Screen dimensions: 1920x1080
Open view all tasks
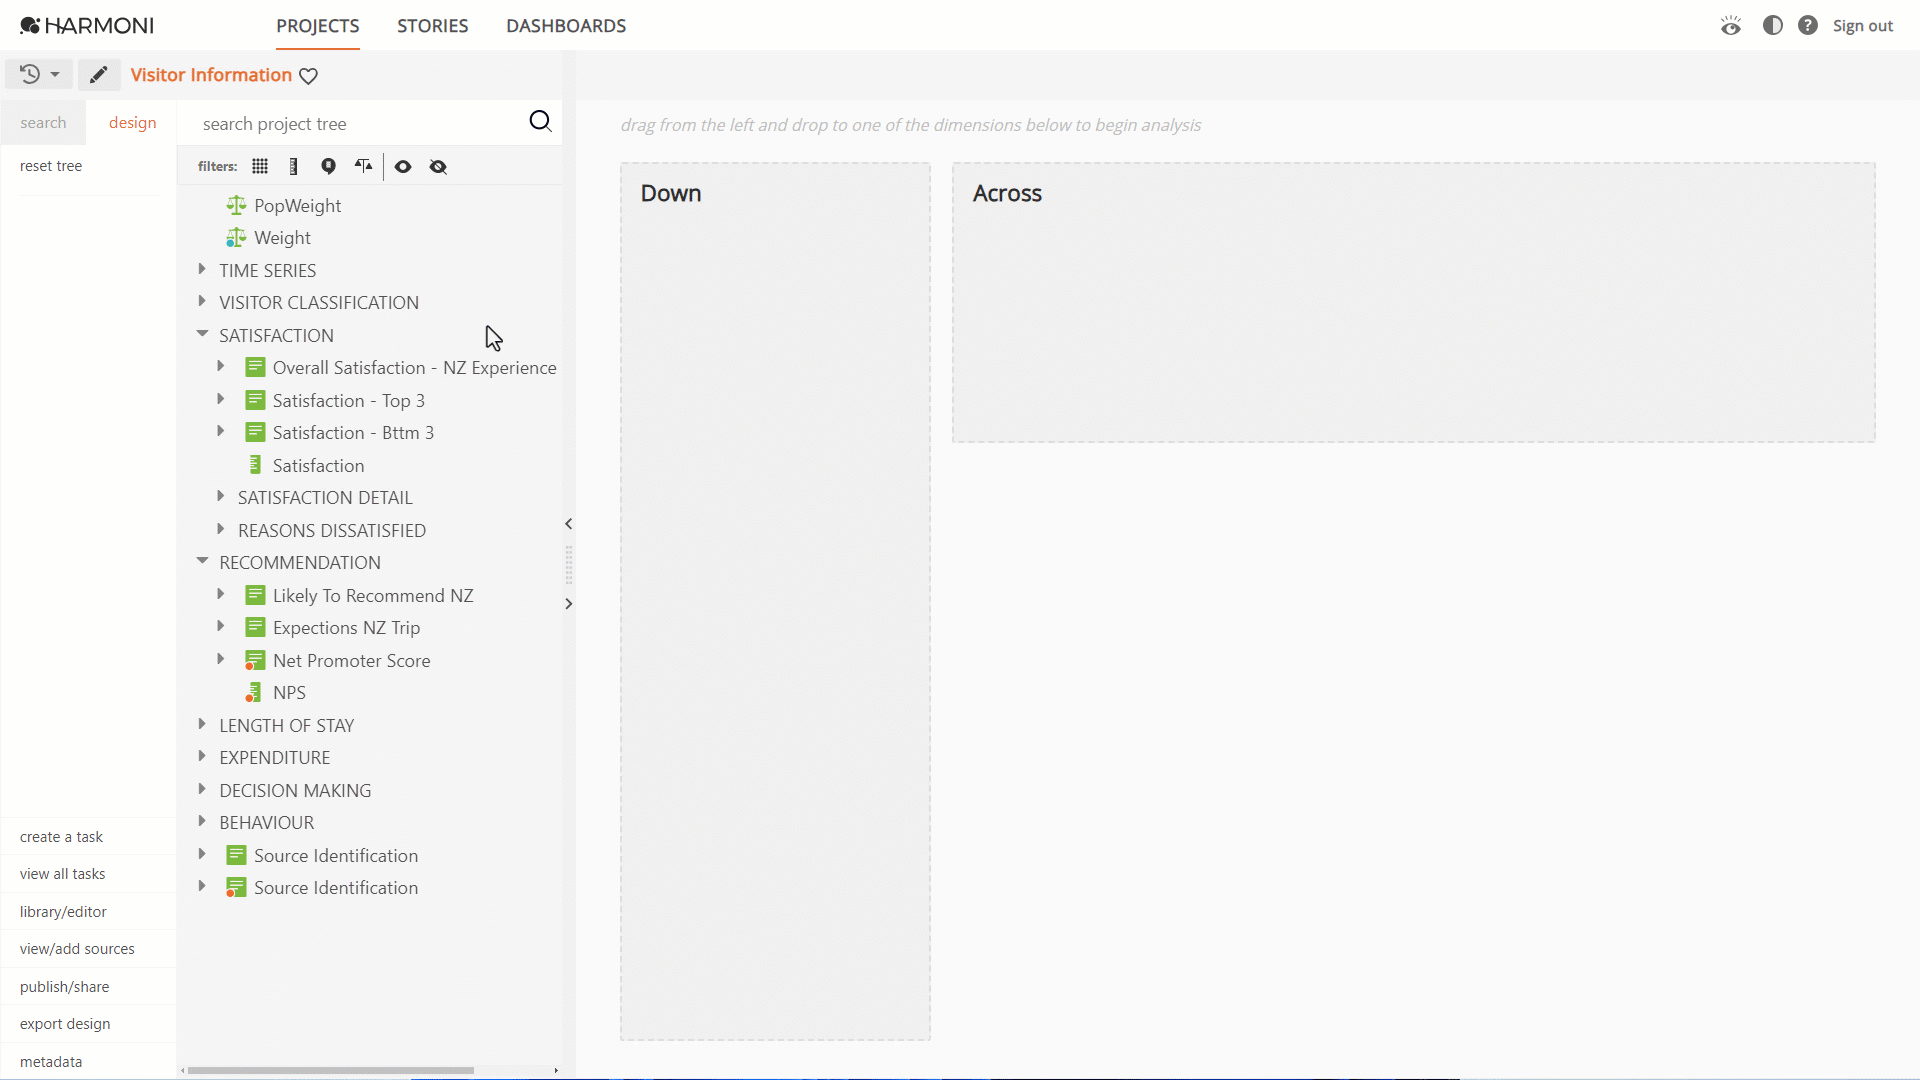pyautogui.click(x=62, y=874)
